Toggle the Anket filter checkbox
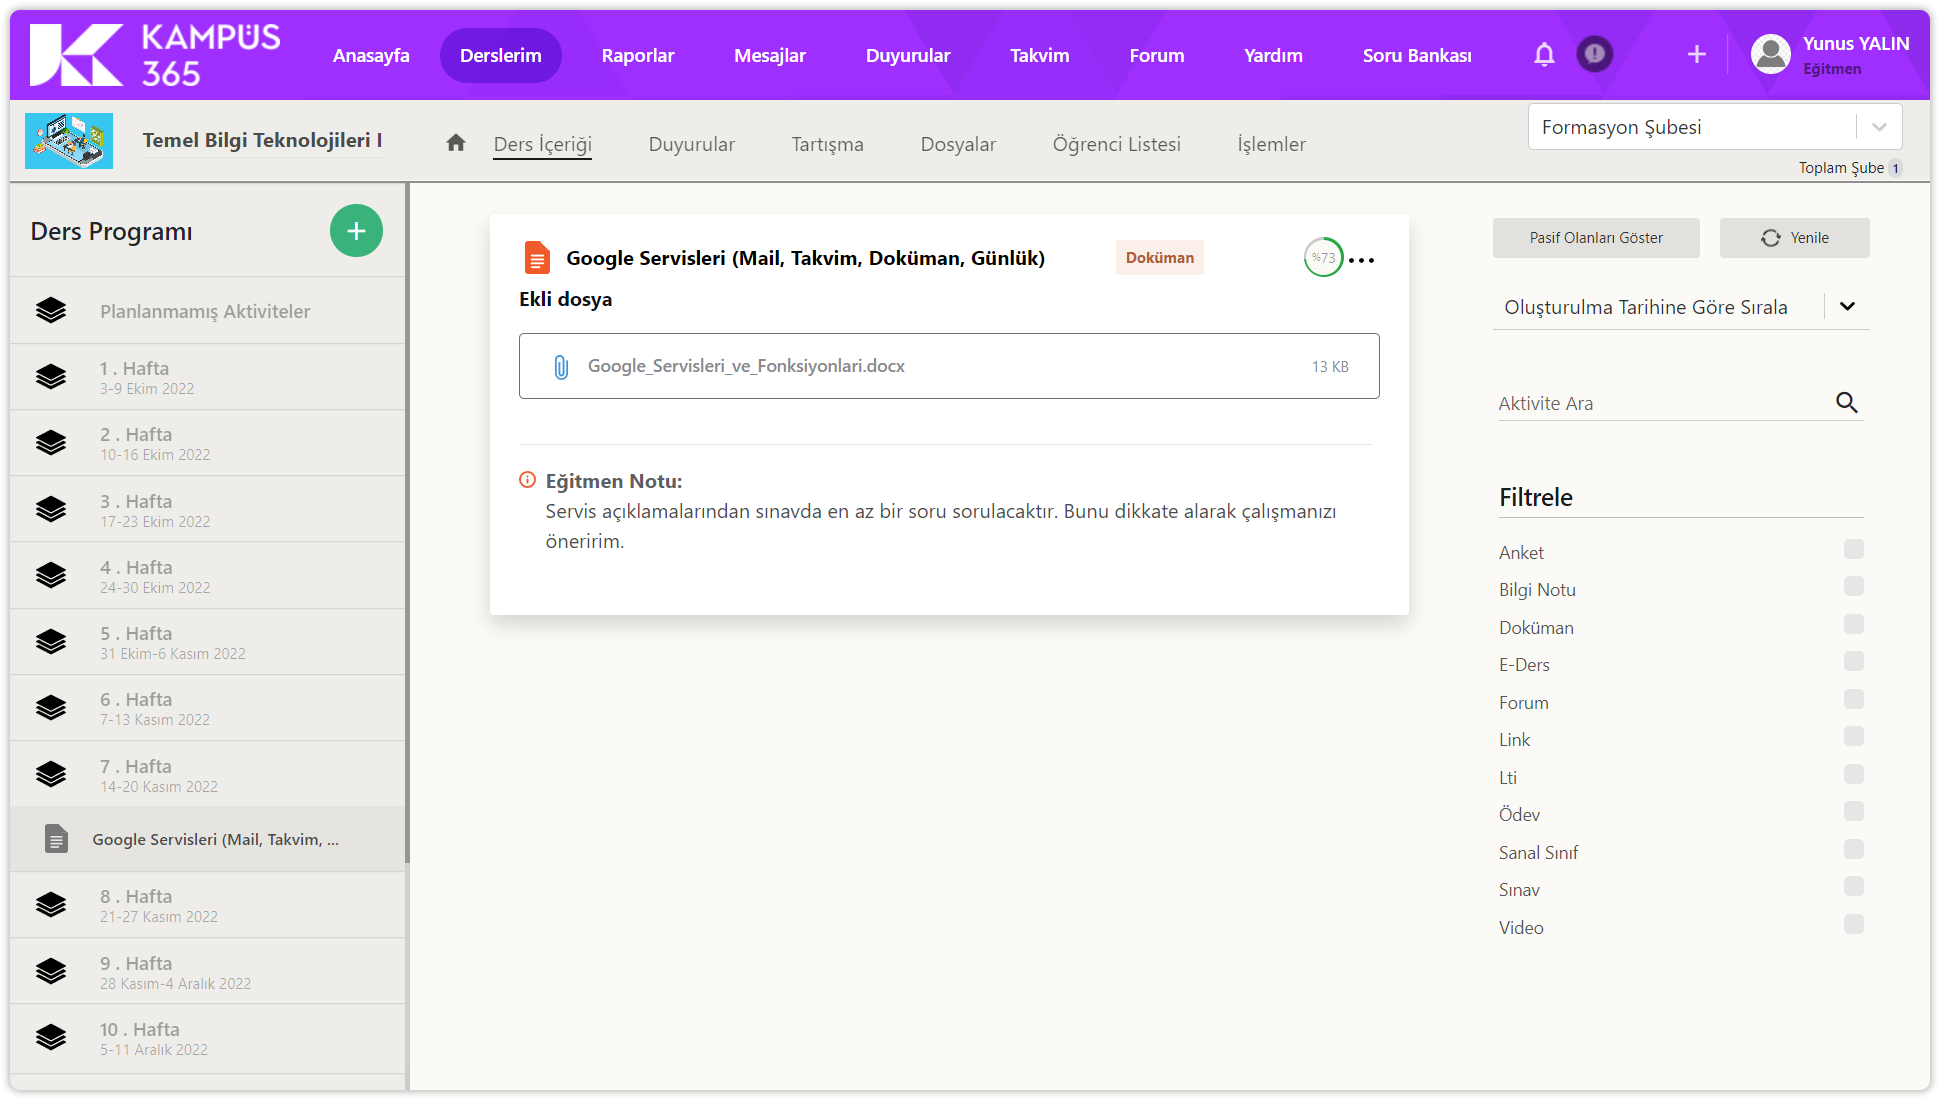This screenshot has width=1940, height=1100. click(x=1853, y=550)
